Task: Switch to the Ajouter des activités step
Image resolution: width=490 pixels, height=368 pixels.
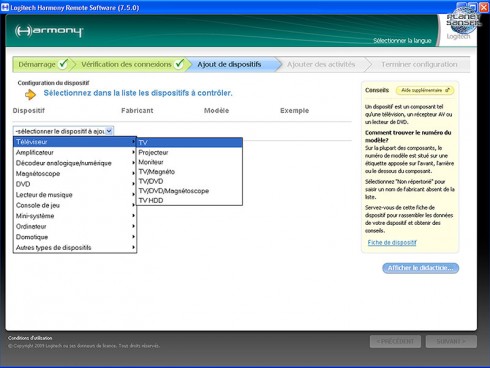Action: (321, 64)
